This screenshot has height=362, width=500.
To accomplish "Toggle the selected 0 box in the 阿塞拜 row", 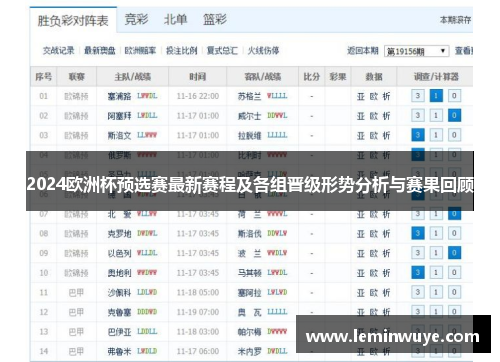I will pos(454,116).
